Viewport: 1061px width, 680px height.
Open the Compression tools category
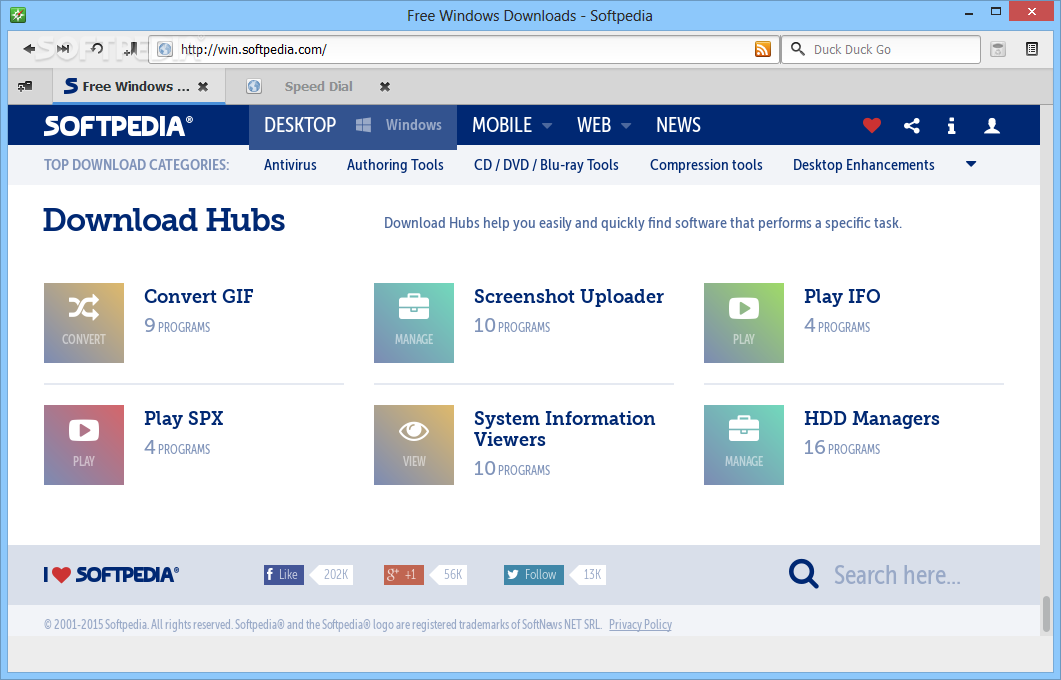coord(706,164)
